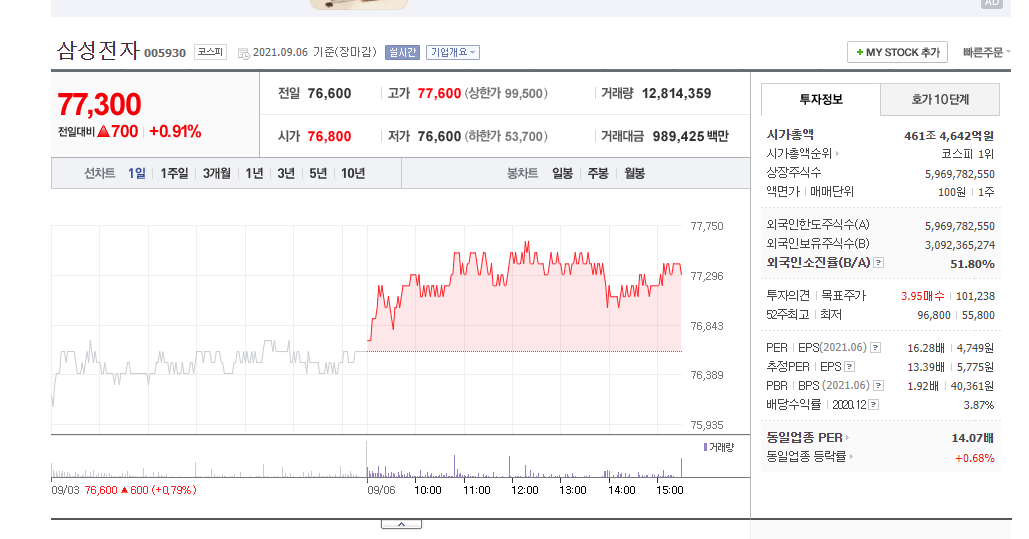This screenshot has width=1029, height=539.
Task: Click the 12:00 time marker on chart axis
Action: coord(524,490)
